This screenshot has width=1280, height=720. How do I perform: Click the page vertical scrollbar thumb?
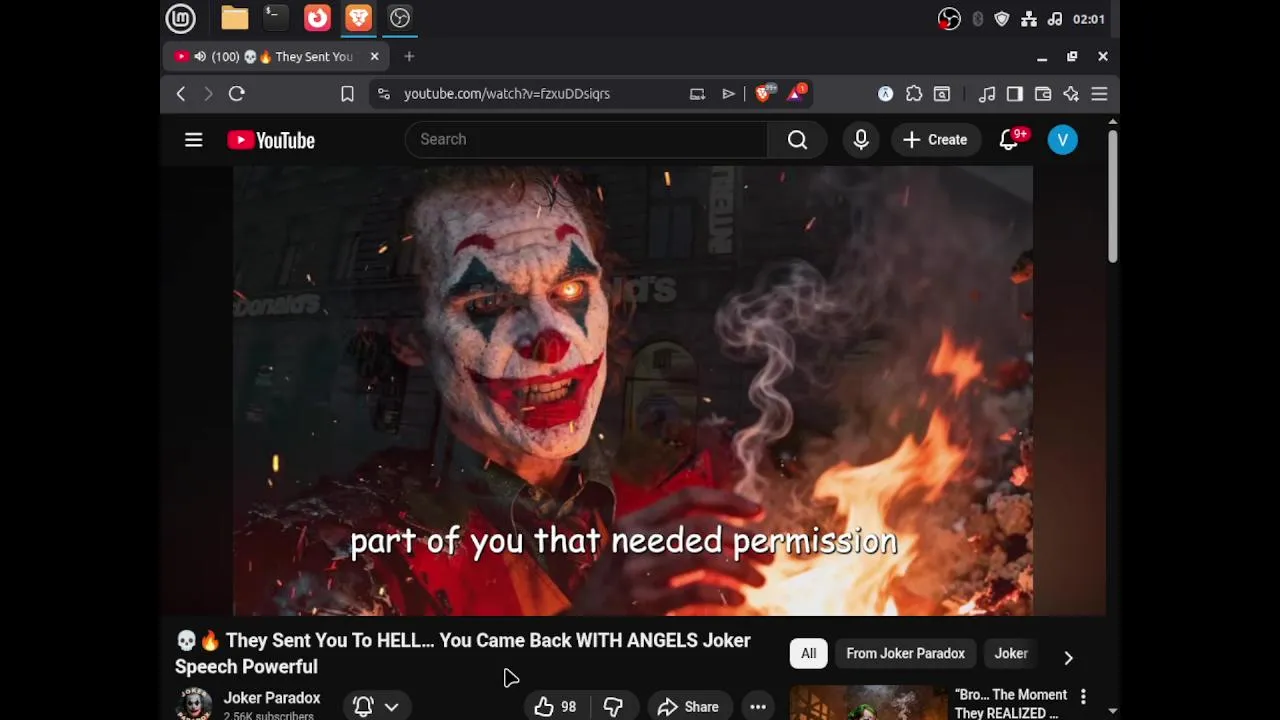(x=1112, y=196)
